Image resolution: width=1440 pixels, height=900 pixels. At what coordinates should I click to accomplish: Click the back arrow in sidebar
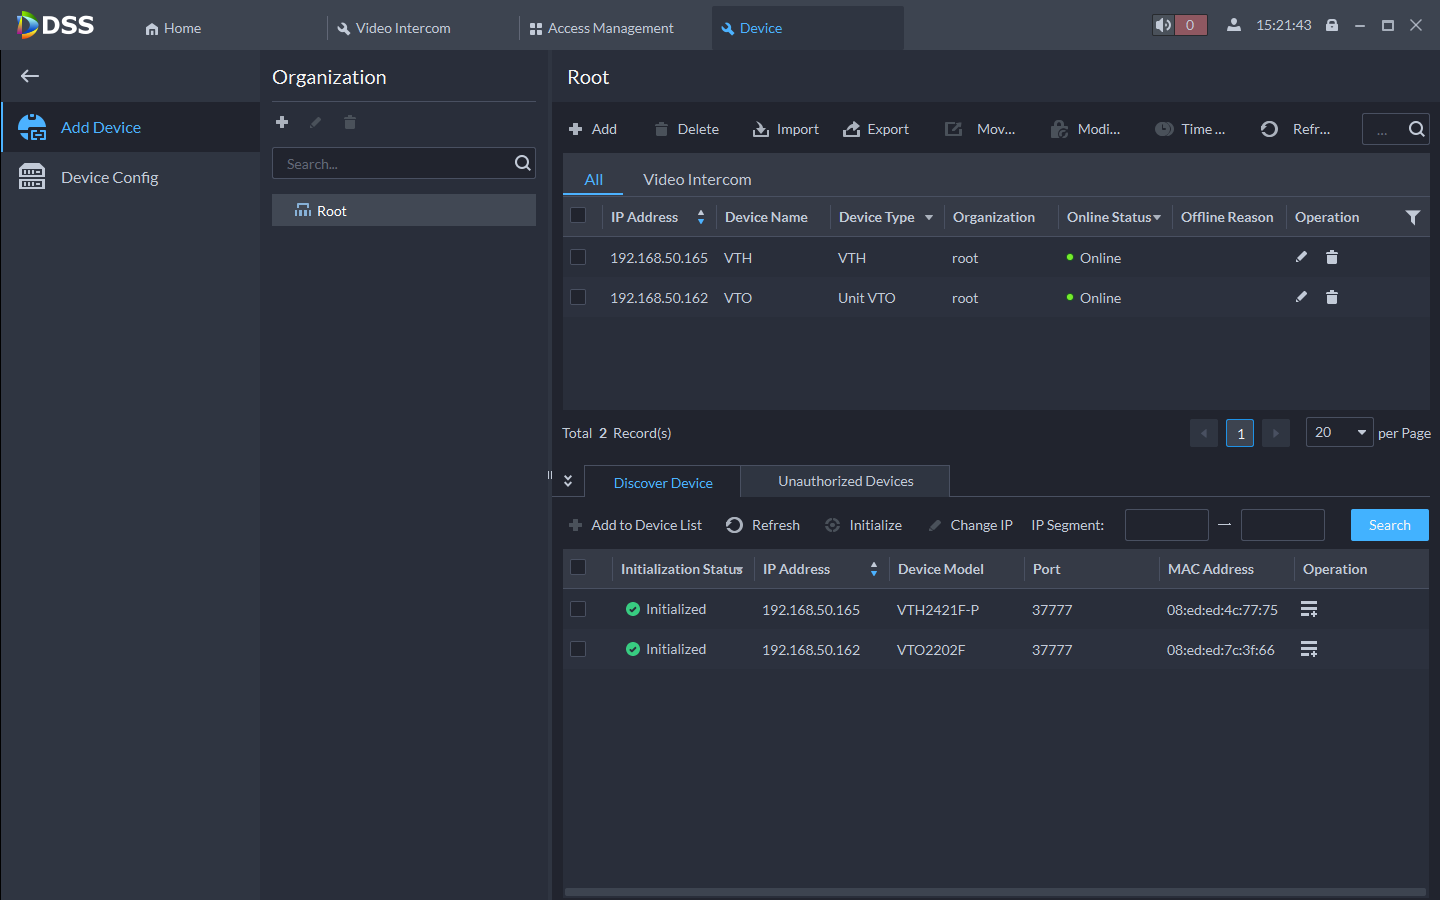coord(30,76)
